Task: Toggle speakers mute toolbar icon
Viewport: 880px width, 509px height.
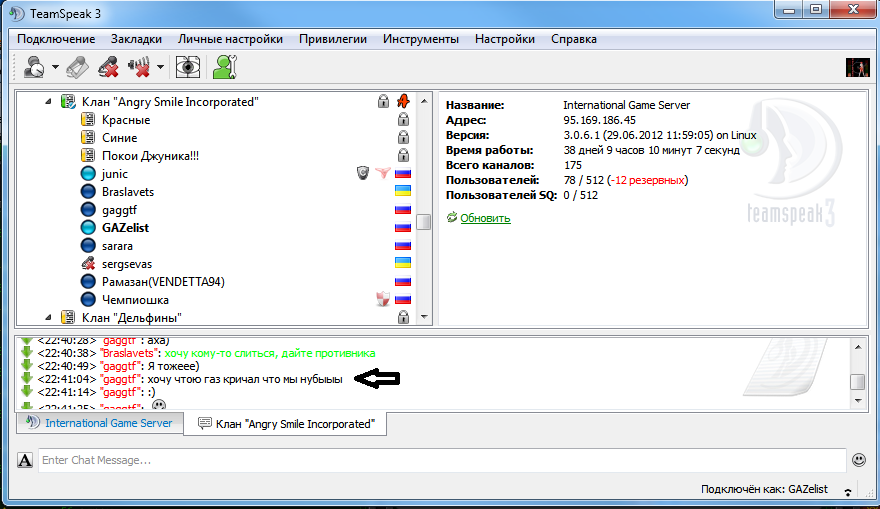Action: pyautogui.click(x=139, y=67)
